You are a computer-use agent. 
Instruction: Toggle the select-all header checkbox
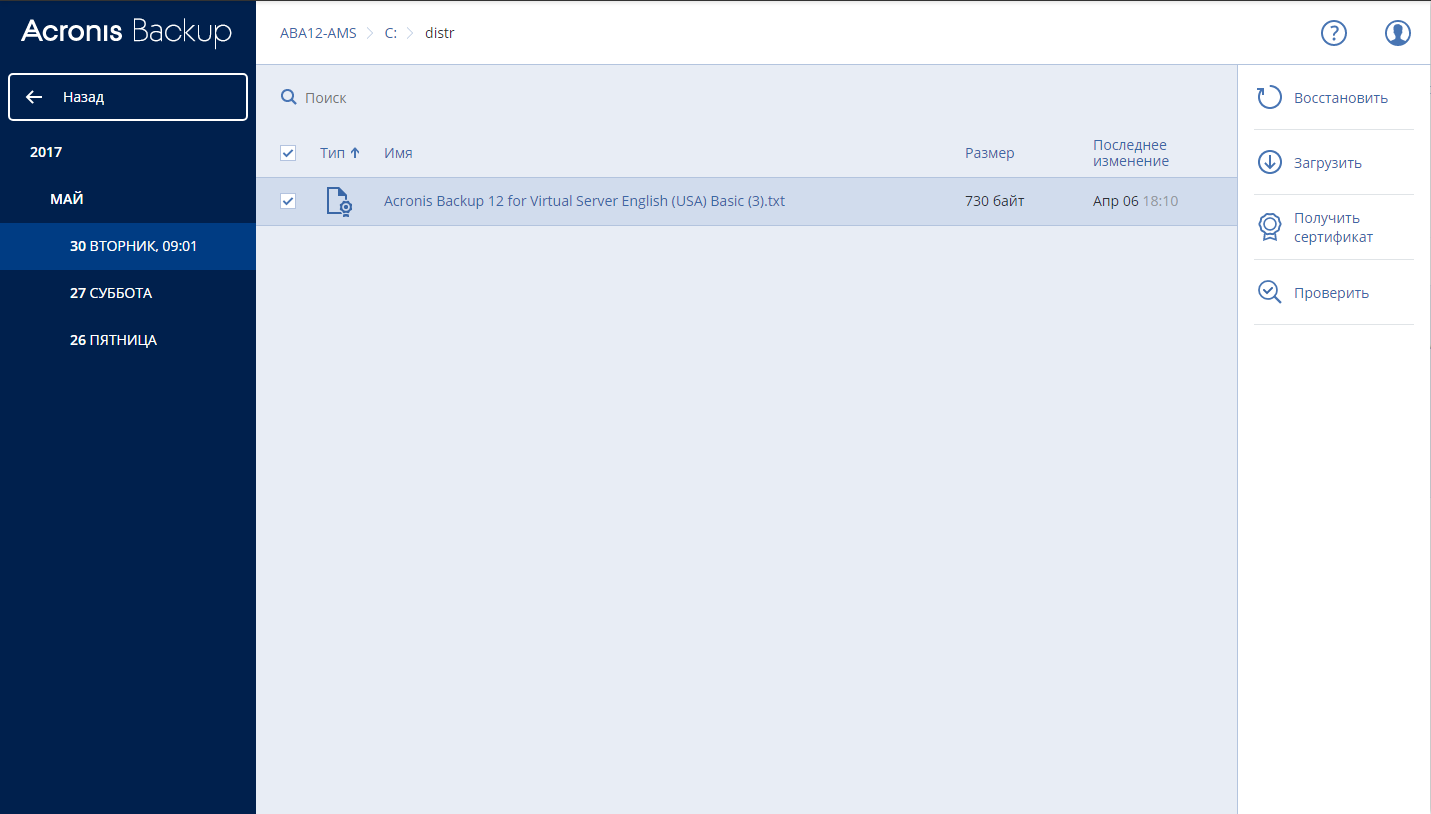288,153
